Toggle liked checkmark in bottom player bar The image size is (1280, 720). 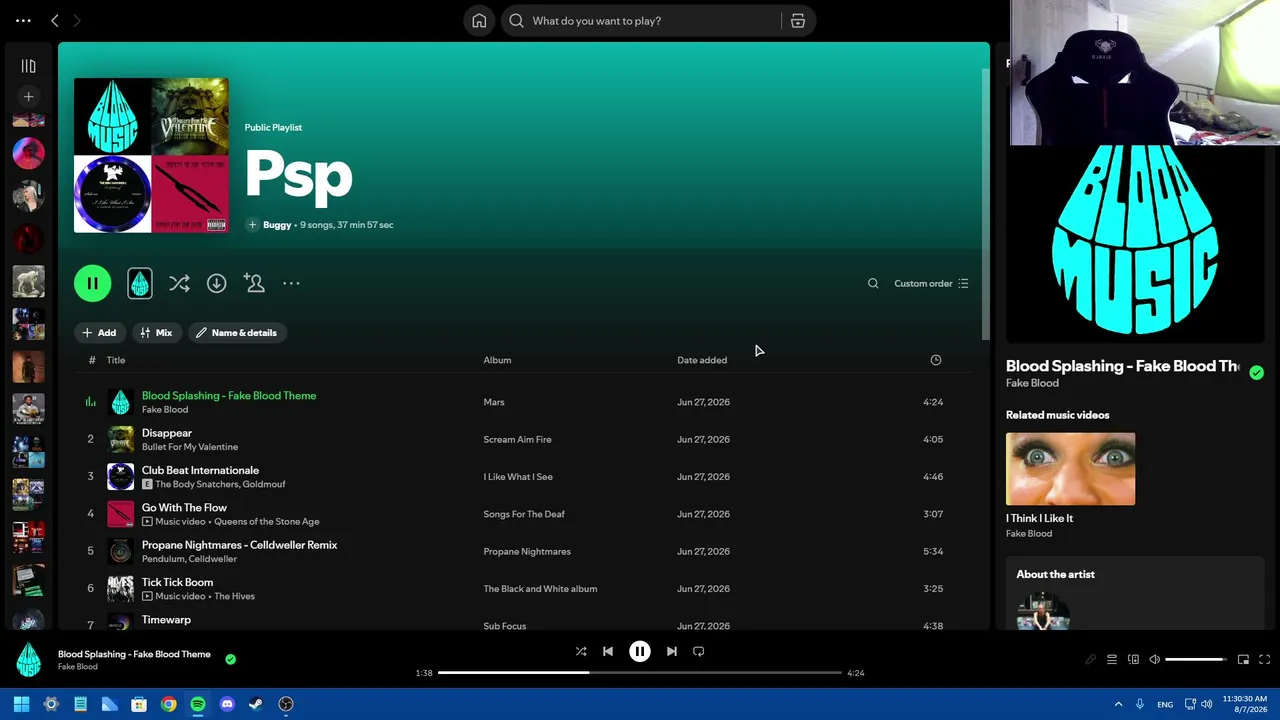(x=230, y=660)
